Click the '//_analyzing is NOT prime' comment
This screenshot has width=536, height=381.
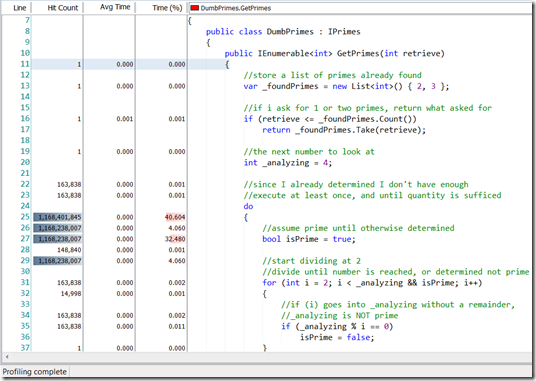point(339,316)
